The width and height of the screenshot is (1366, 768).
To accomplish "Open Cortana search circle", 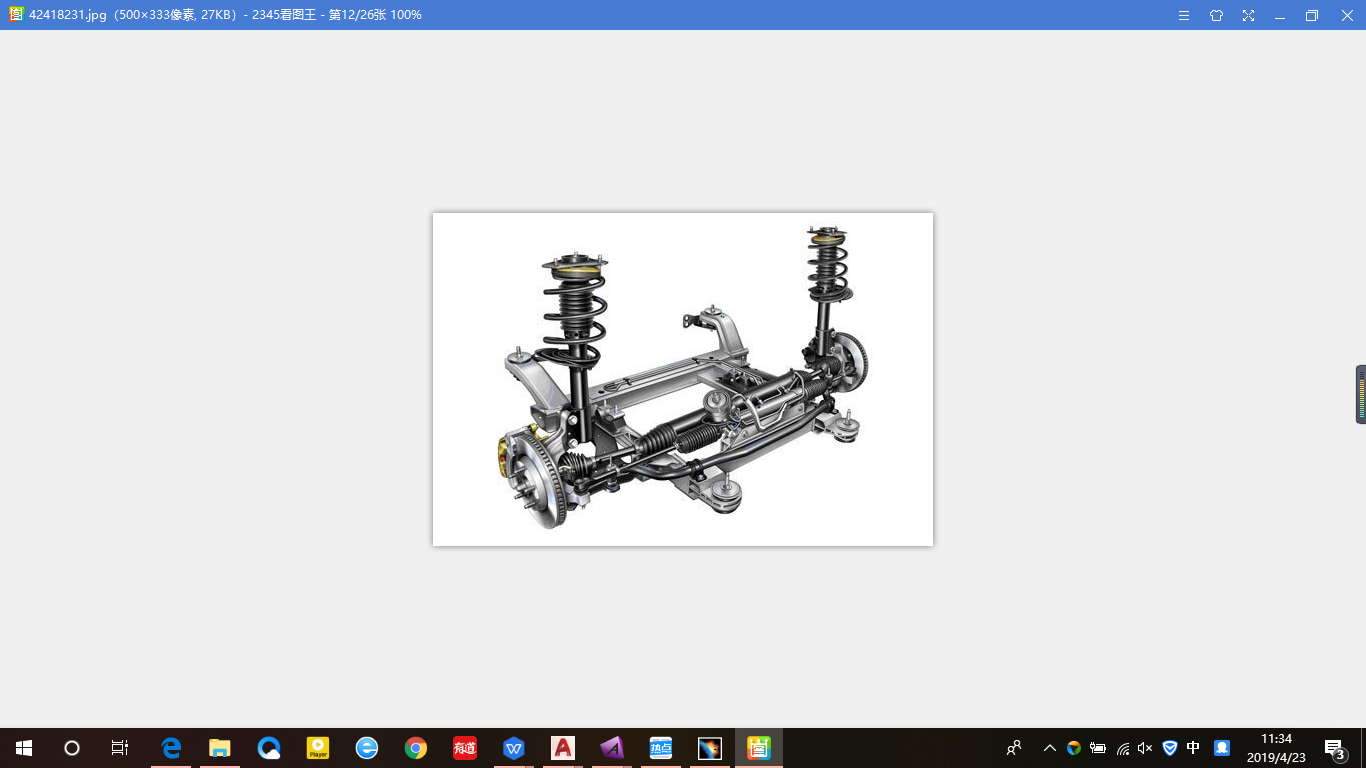I will coord(72,748).
